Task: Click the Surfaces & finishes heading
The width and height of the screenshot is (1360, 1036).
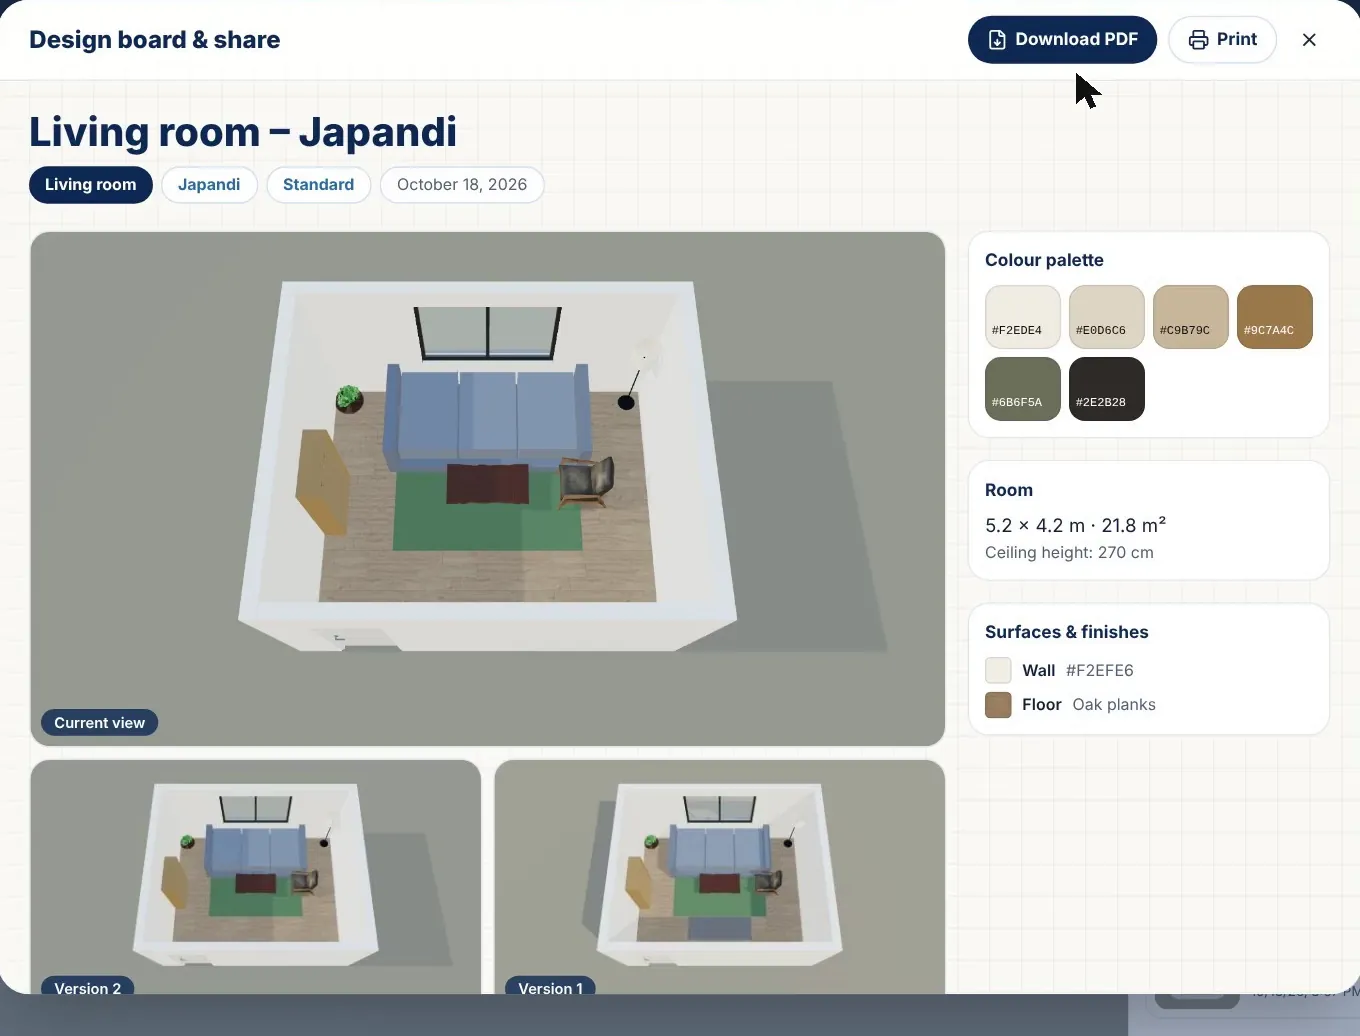Action: [x=1066, y=632]
